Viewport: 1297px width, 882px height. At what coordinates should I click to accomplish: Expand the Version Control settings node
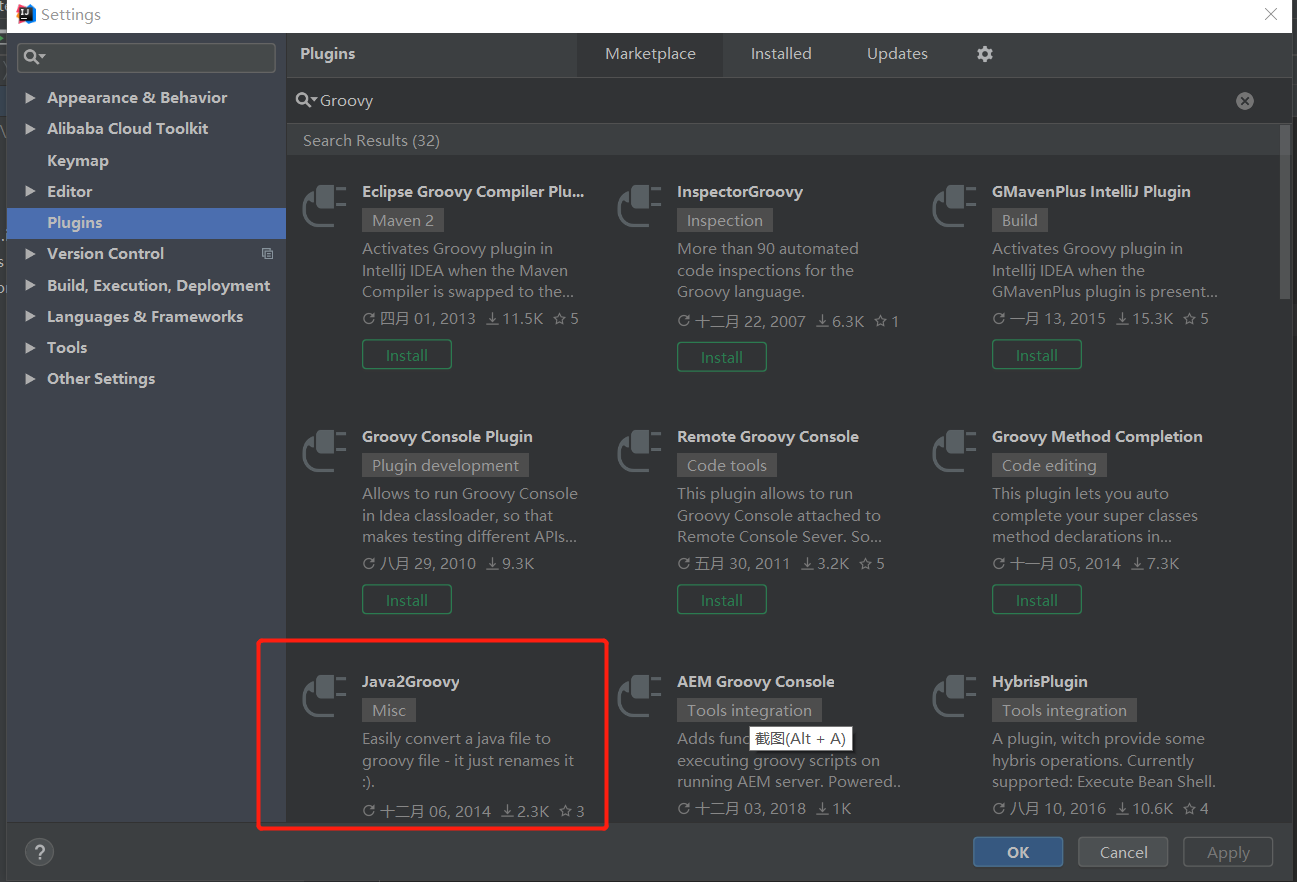pyautogui.click(x=30, y=254)
